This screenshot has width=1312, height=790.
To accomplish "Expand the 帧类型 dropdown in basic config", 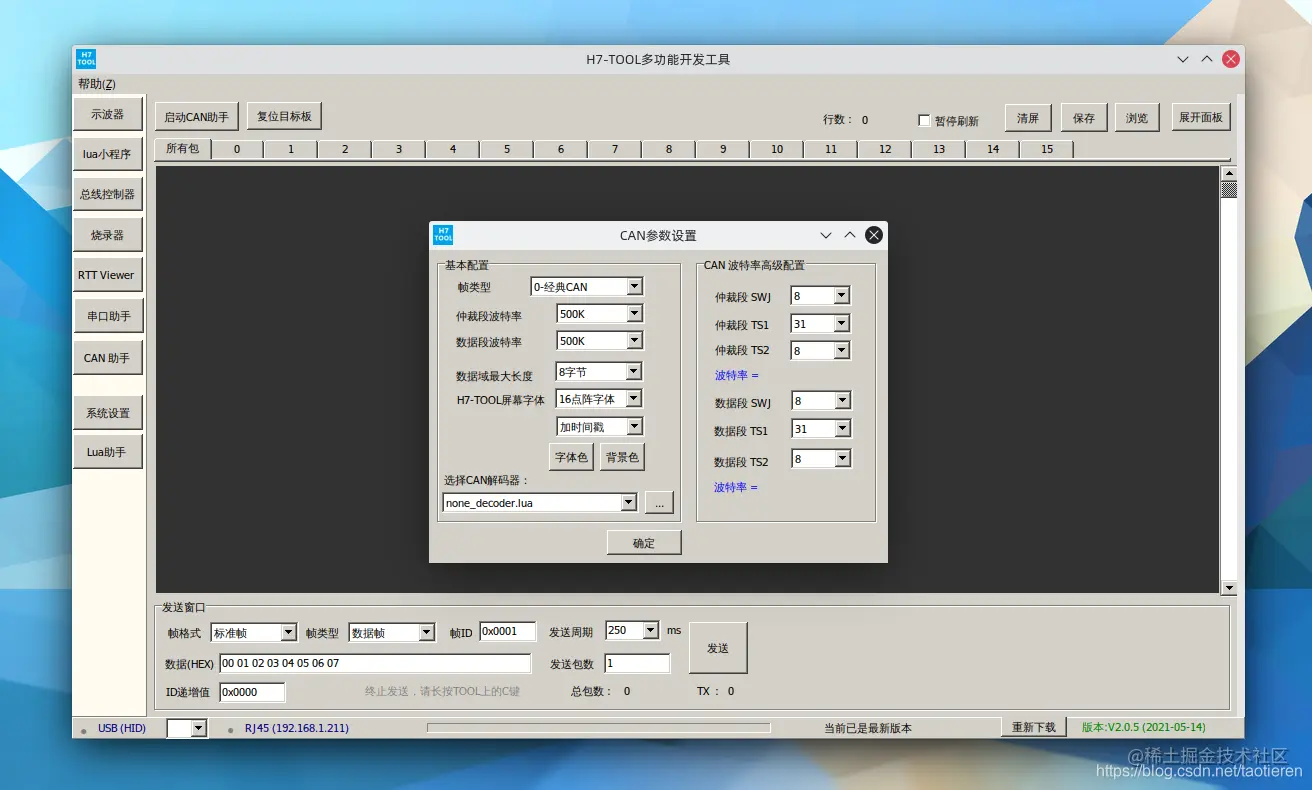I will point(634,287).
